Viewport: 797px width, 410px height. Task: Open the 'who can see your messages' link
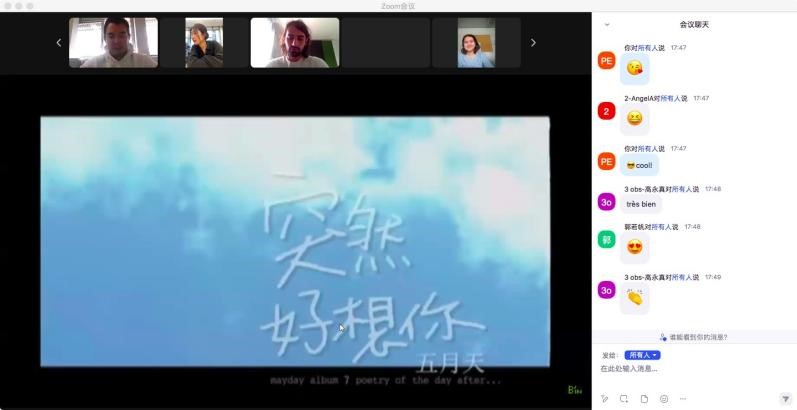694,337
